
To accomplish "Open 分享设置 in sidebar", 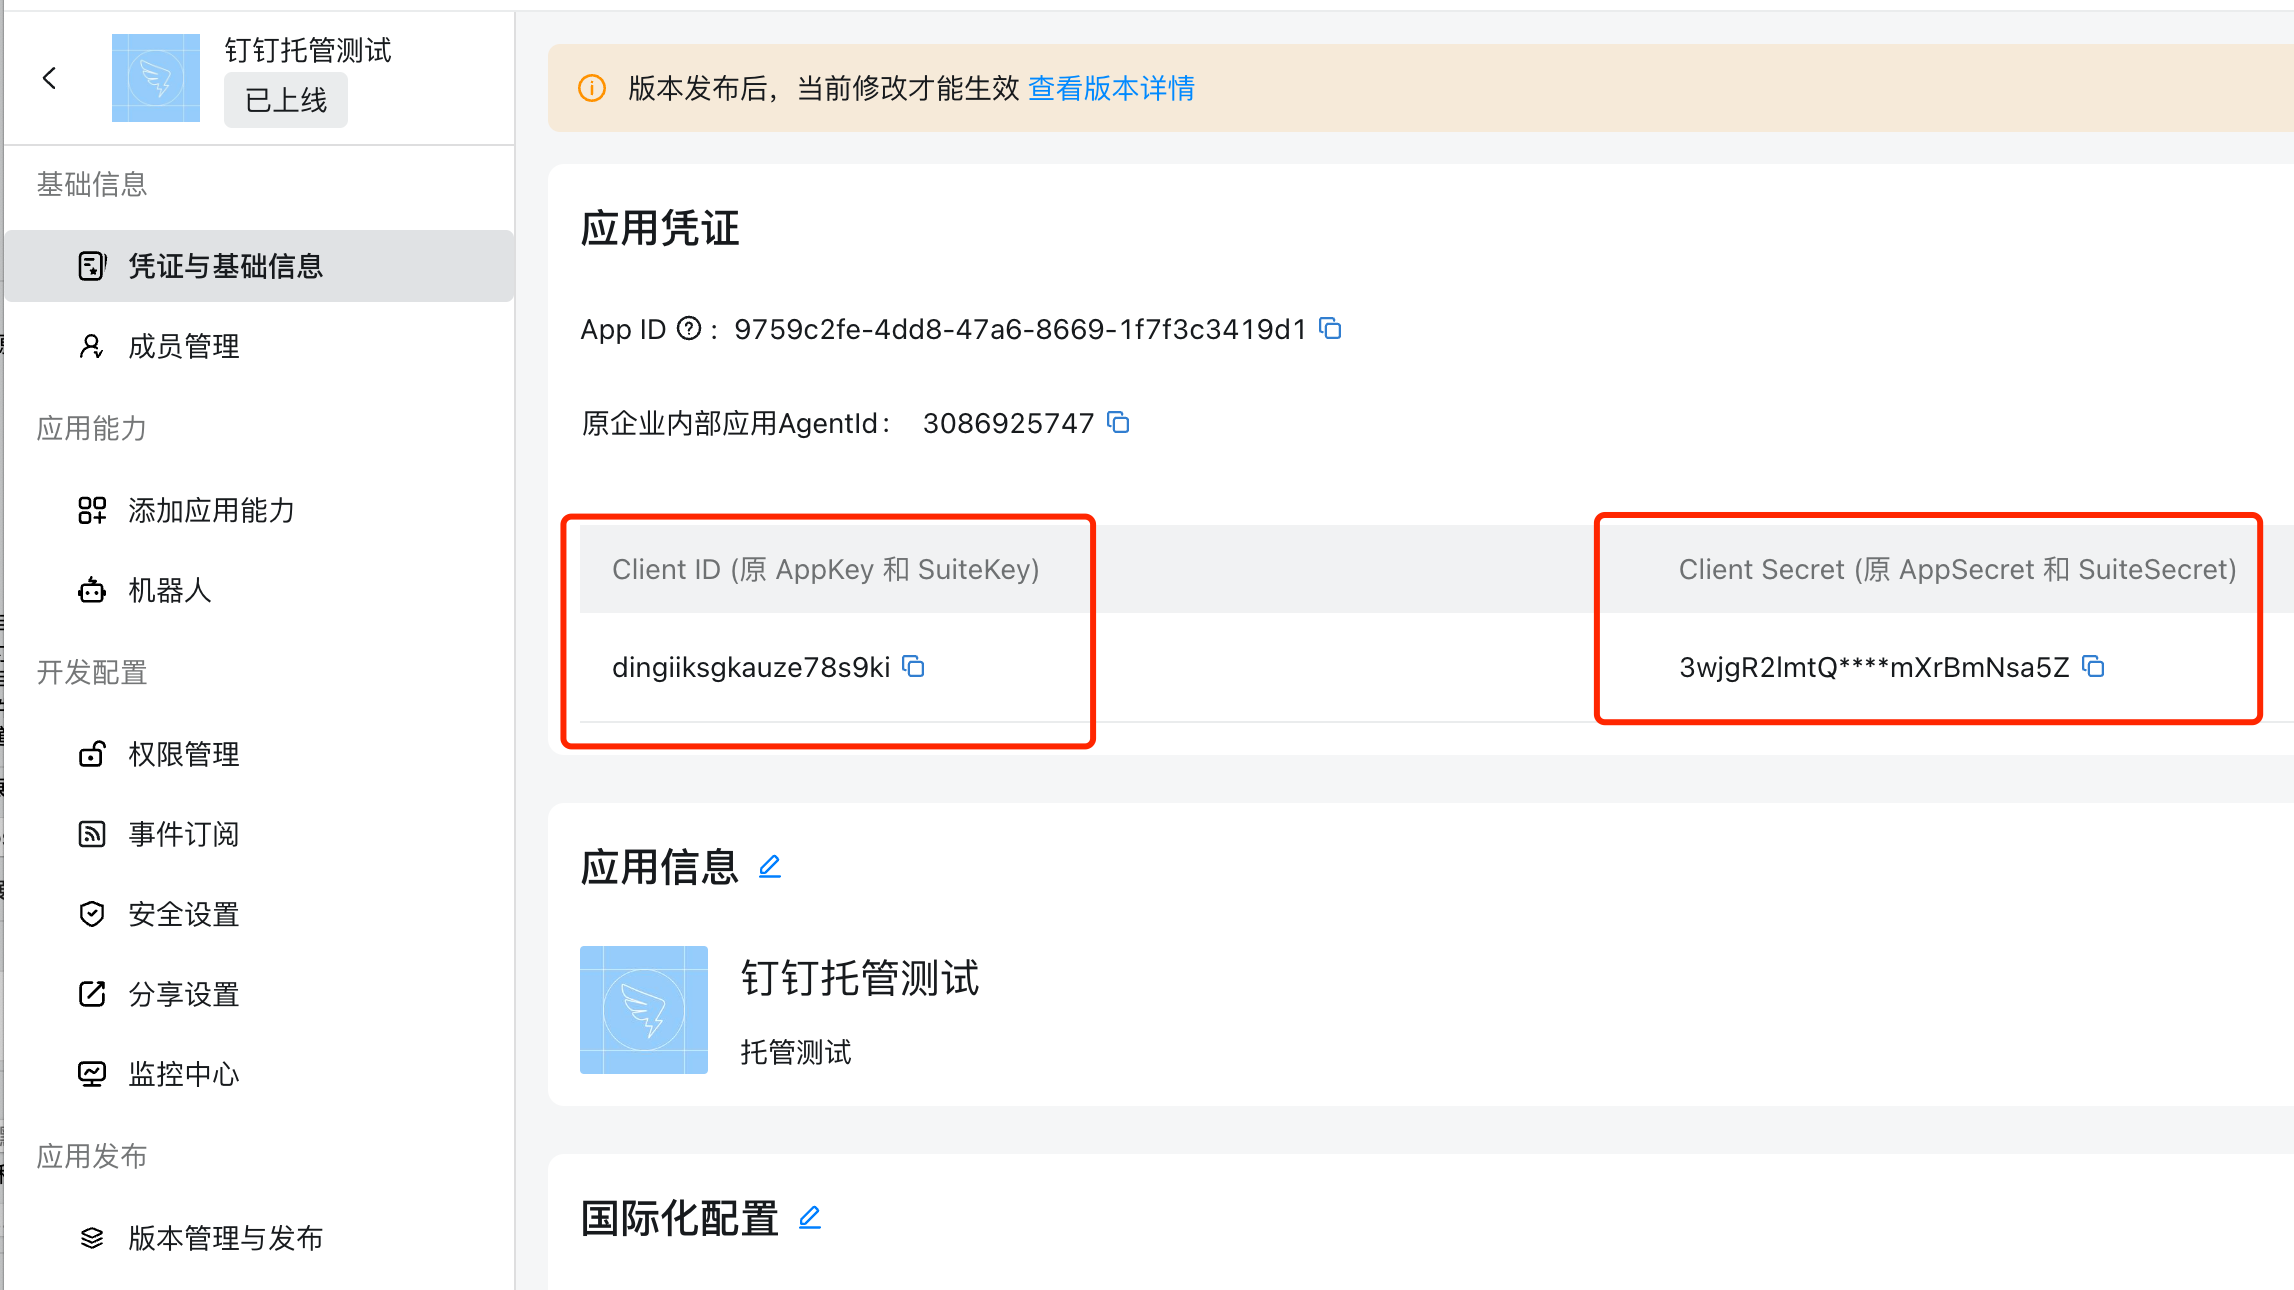I will 183,994.
